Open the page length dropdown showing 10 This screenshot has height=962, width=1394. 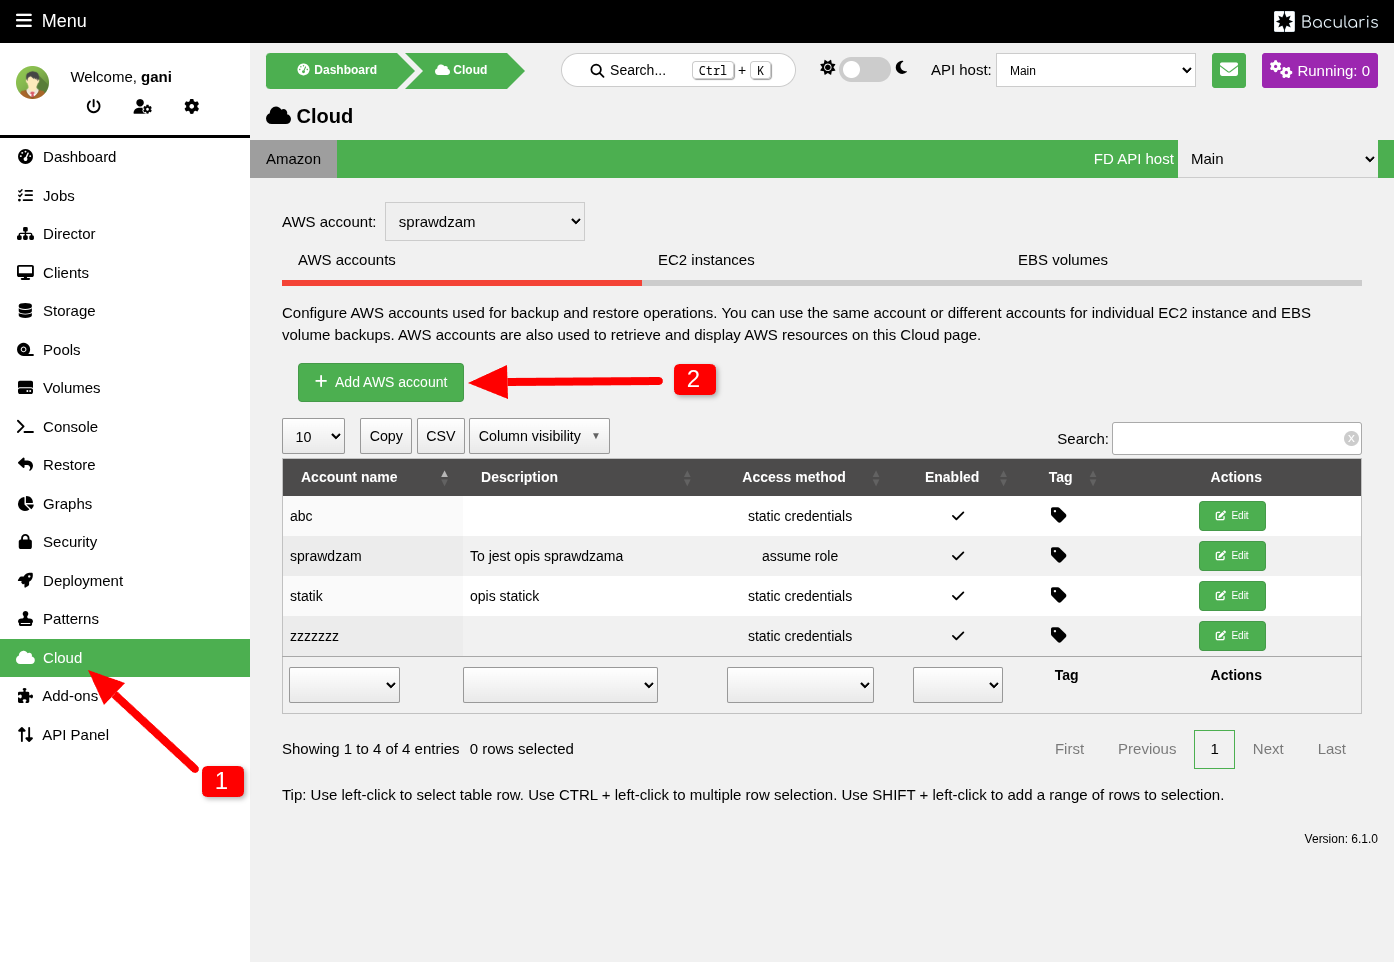coord(314,436)
